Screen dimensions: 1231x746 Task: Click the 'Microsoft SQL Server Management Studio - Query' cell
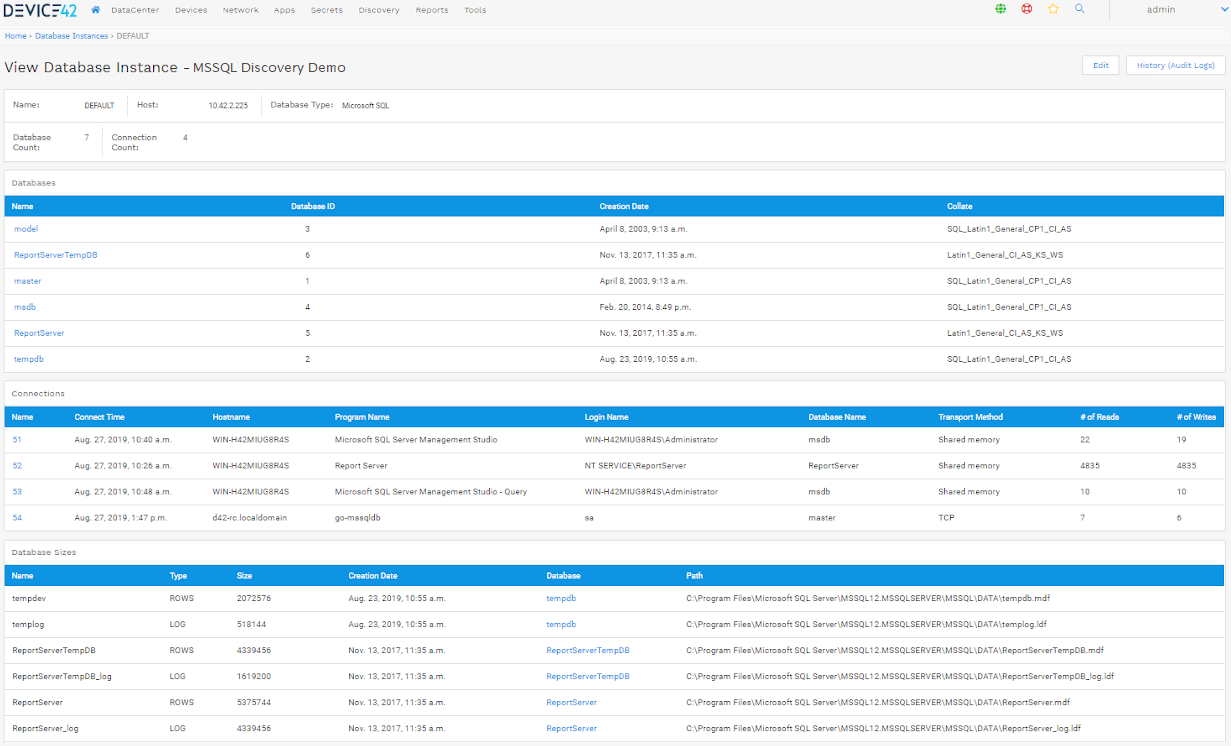coord(431,491)
